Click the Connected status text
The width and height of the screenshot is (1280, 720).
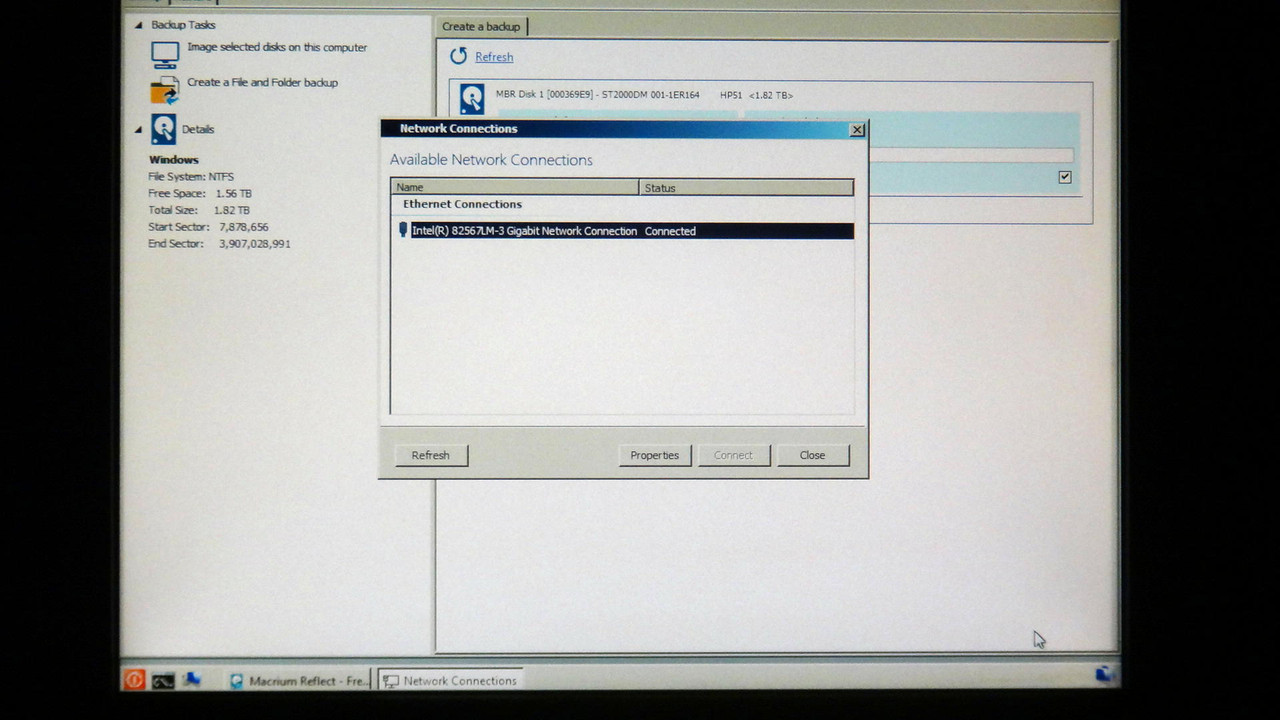click(670, 231)
